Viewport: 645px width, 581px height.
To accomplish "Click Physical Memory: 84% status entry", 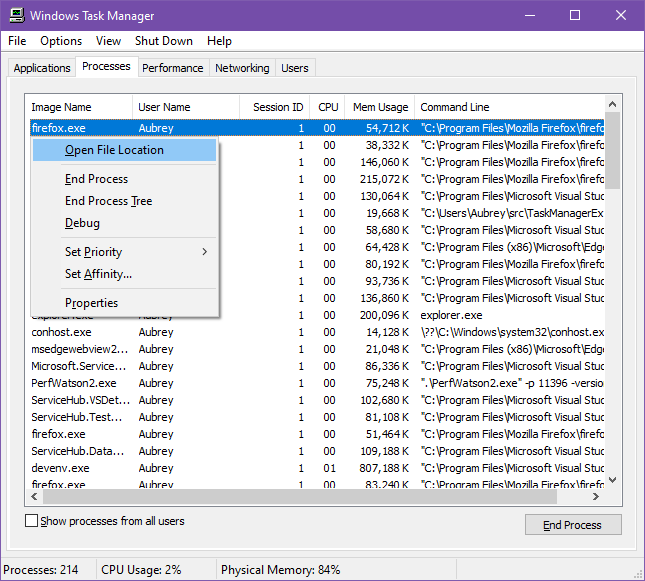I will tap(281, 569).
